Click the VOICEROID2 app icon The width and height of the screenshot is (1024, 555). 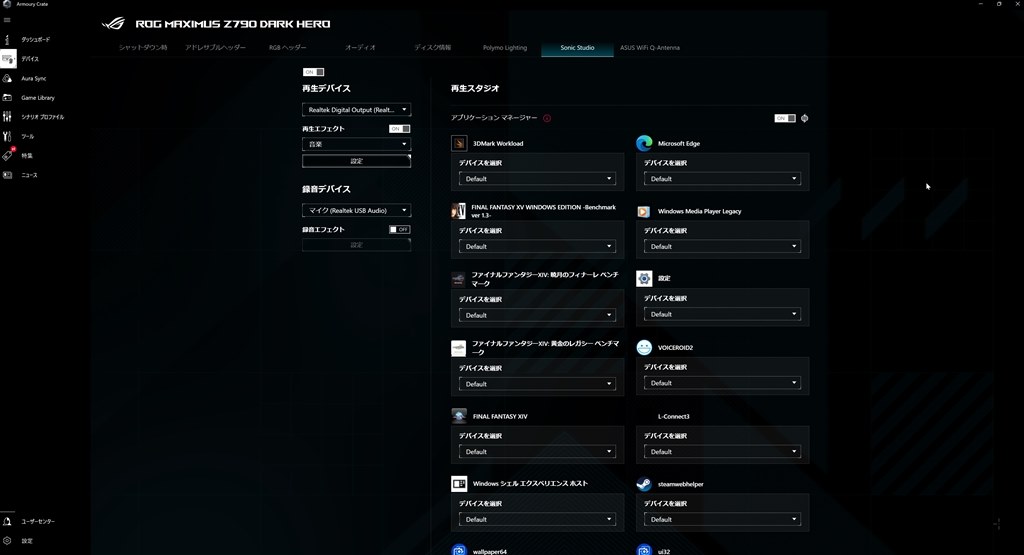(x=644, y=347)
